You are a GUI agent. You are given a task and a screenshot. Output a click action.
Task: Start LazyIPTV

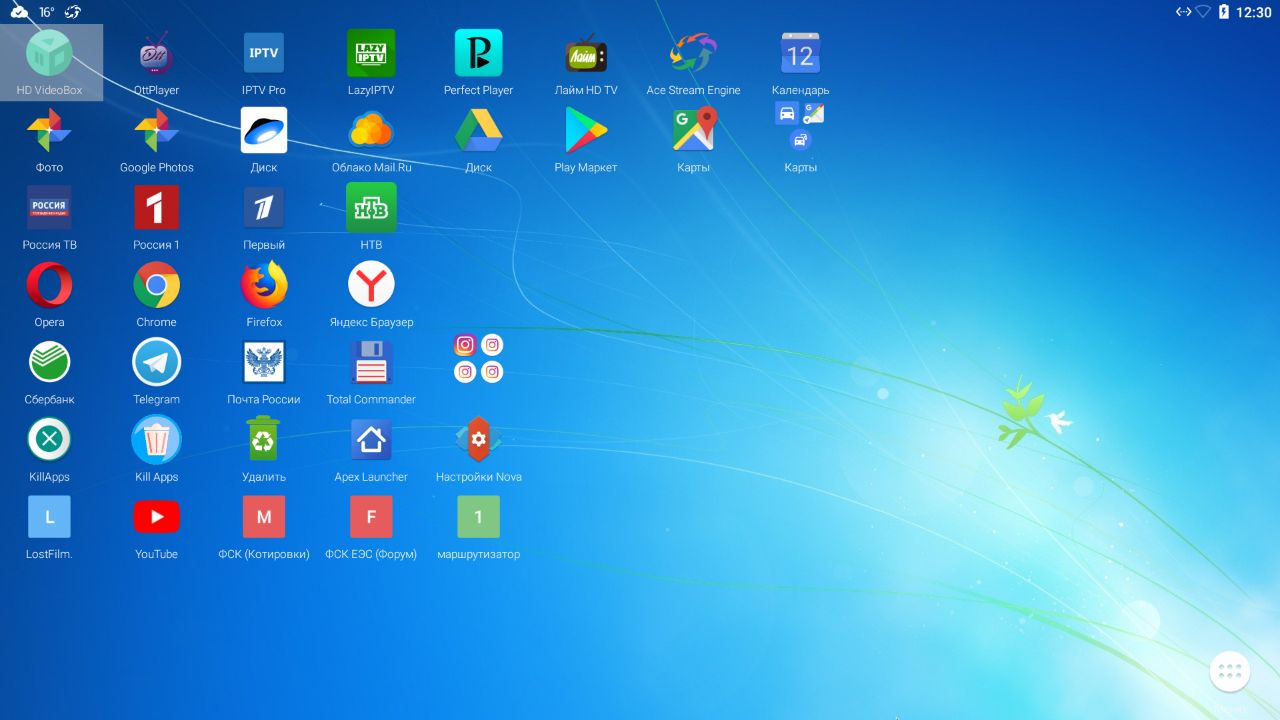point(371,53)
